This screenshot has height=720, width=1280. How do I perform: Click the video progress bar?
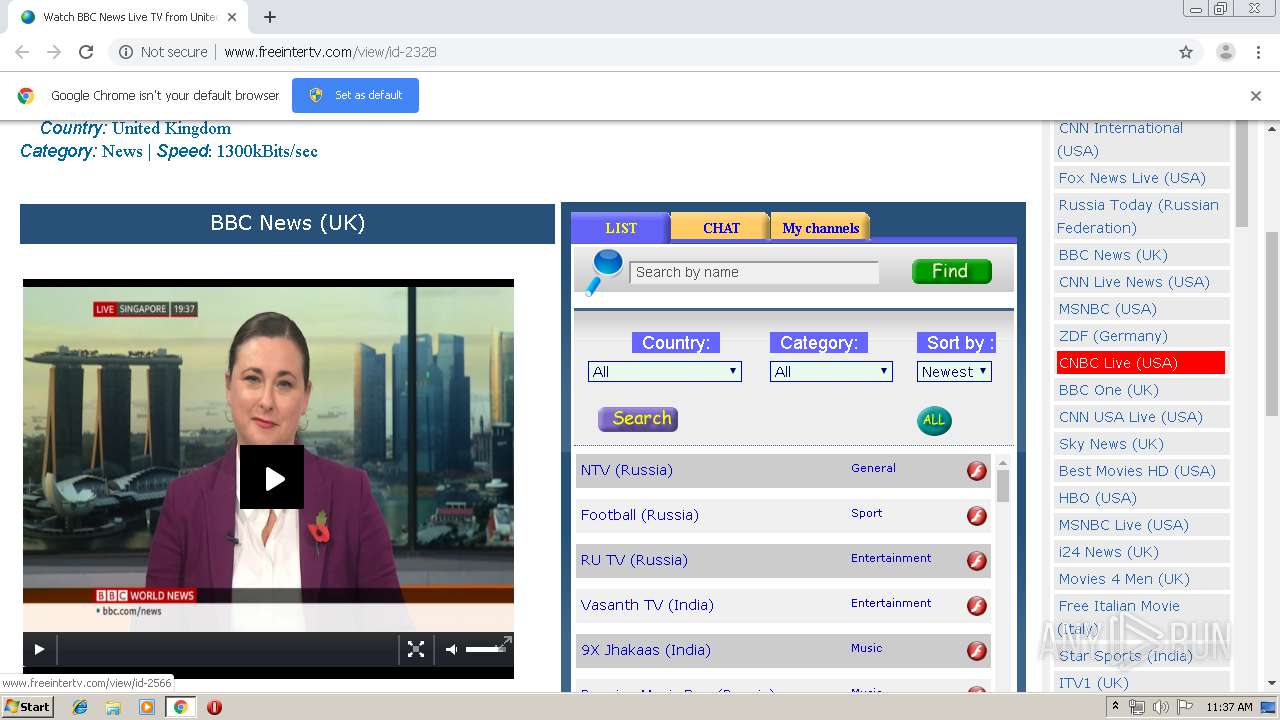[228, 649]
